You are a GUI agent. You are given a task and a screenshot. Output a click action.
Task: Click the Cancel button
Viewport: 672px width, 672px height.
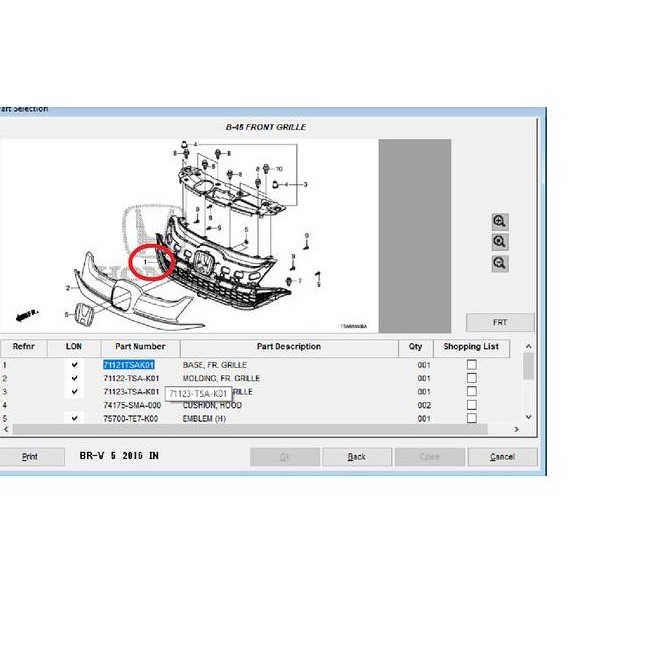pyautogui.click(x=502, y=457)
